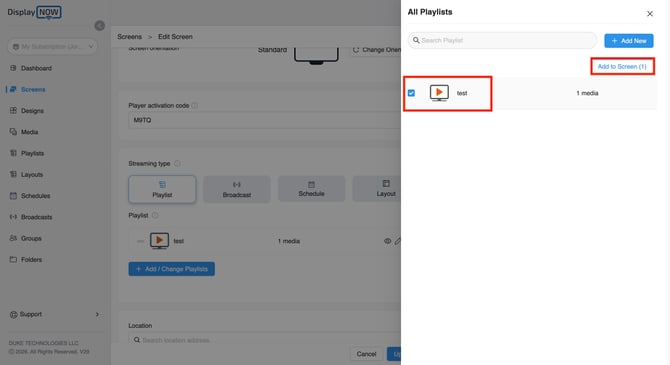Expand the Support submenu arrow
Viewport: 670px width, 365px height.
coord(97,315)
